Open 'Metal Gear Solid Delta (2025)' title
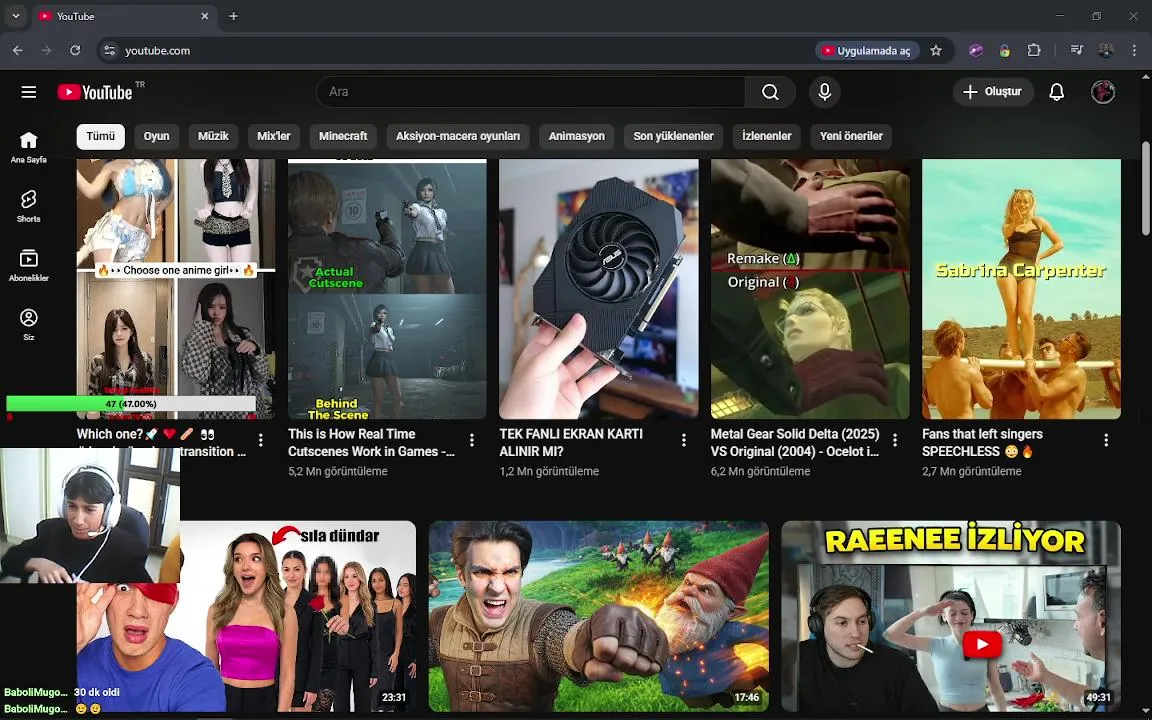Screen dimensions: 1152x720 click(x=795, y=443)
